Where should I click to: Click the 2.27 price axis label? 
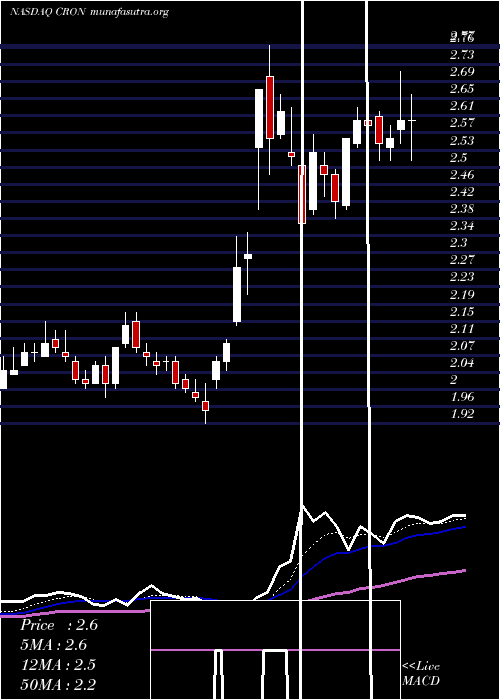[x=462, y=260]
